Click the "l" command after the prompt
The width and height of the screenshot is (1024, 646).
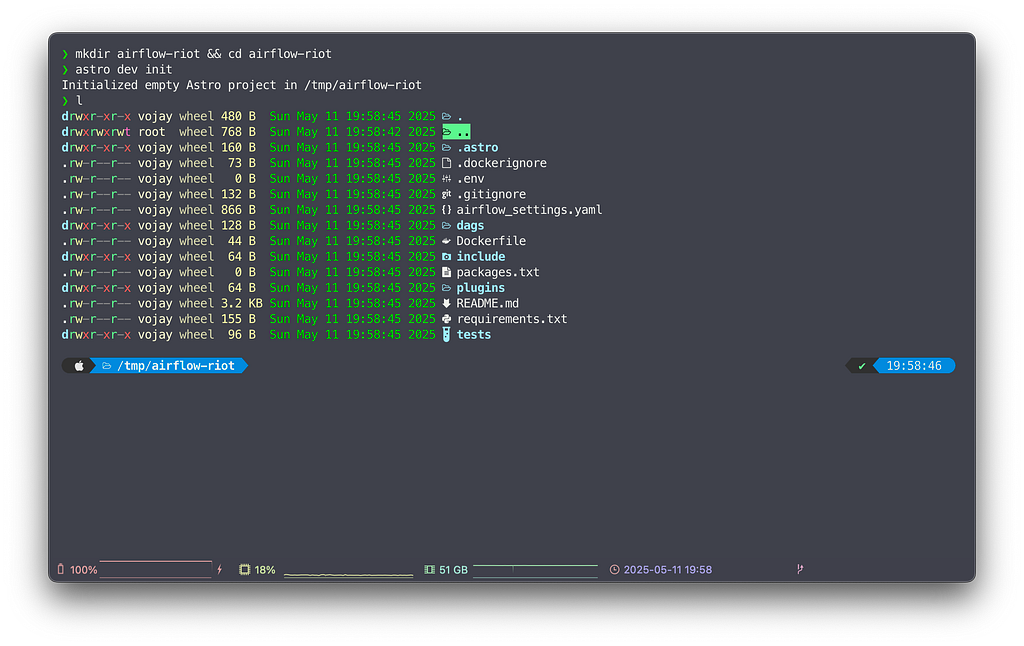pyautogui.click(x=79, y=101)
